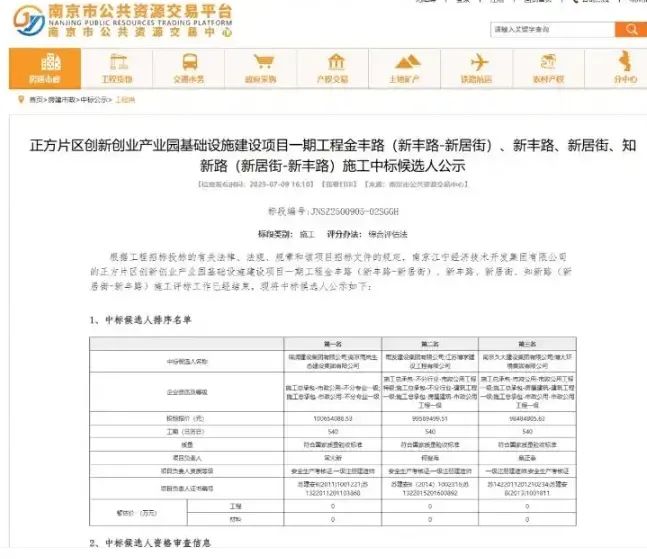Click 中标公示 in the breadcrumb trail
This screenshot has height=559, width=647.
pos(94,100)
